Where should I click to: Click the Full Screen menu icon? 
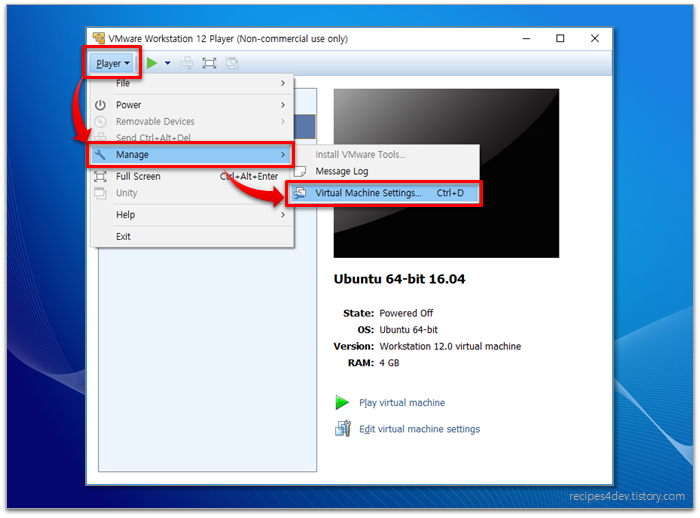click(x=100, y=176)
